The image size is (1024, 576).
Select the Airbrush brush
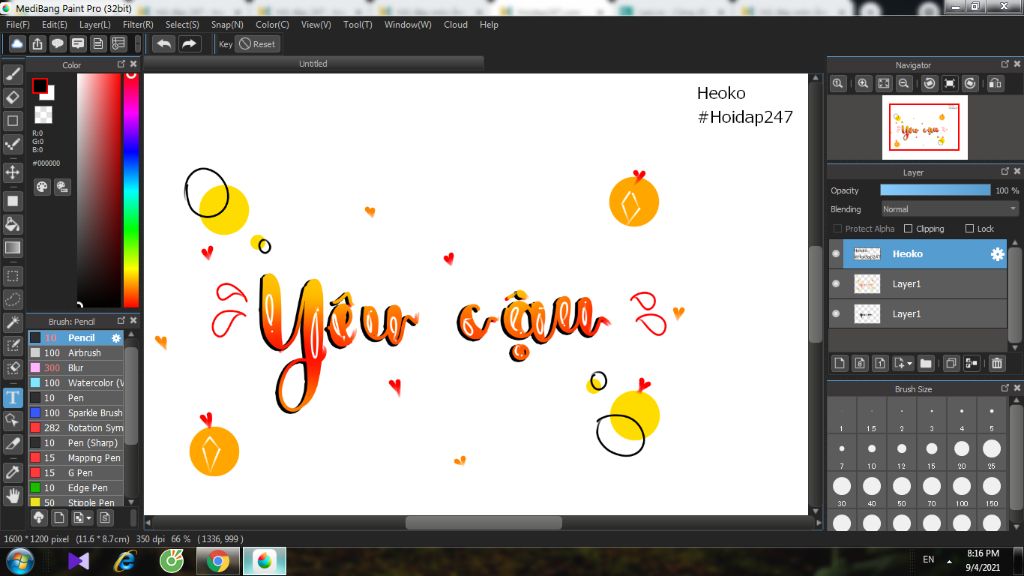pyautogui.click(x=76, y=353)
